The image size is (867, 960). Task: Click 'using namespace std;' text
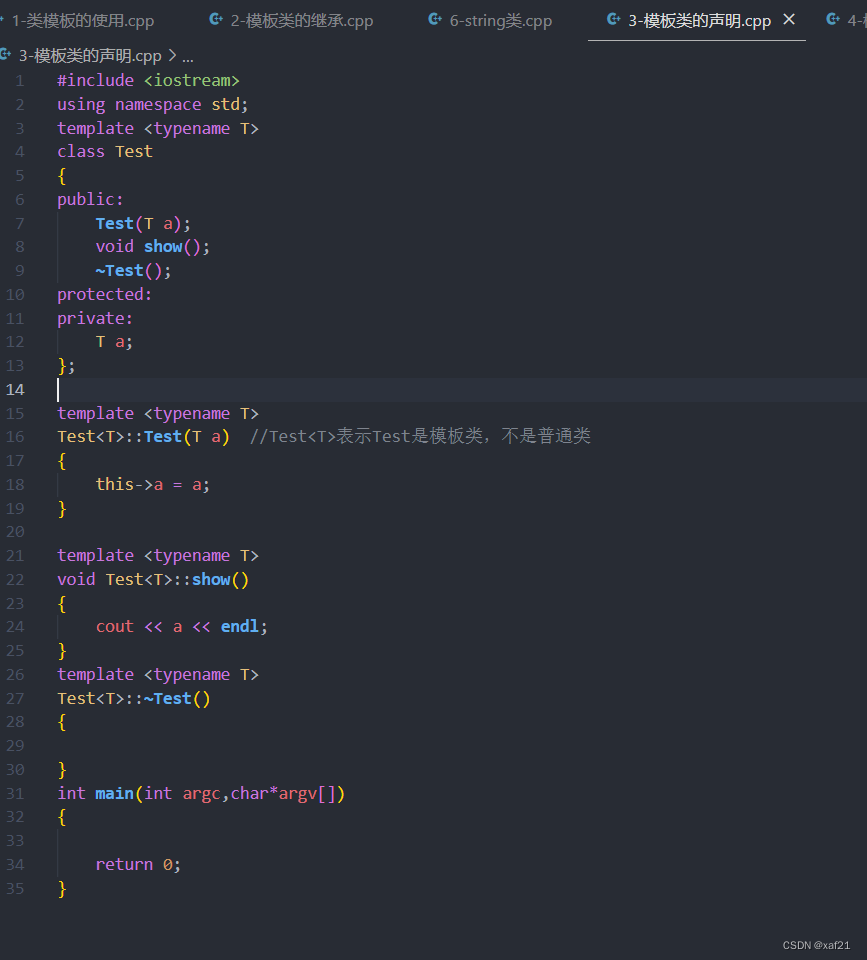(x=152, y=105)
